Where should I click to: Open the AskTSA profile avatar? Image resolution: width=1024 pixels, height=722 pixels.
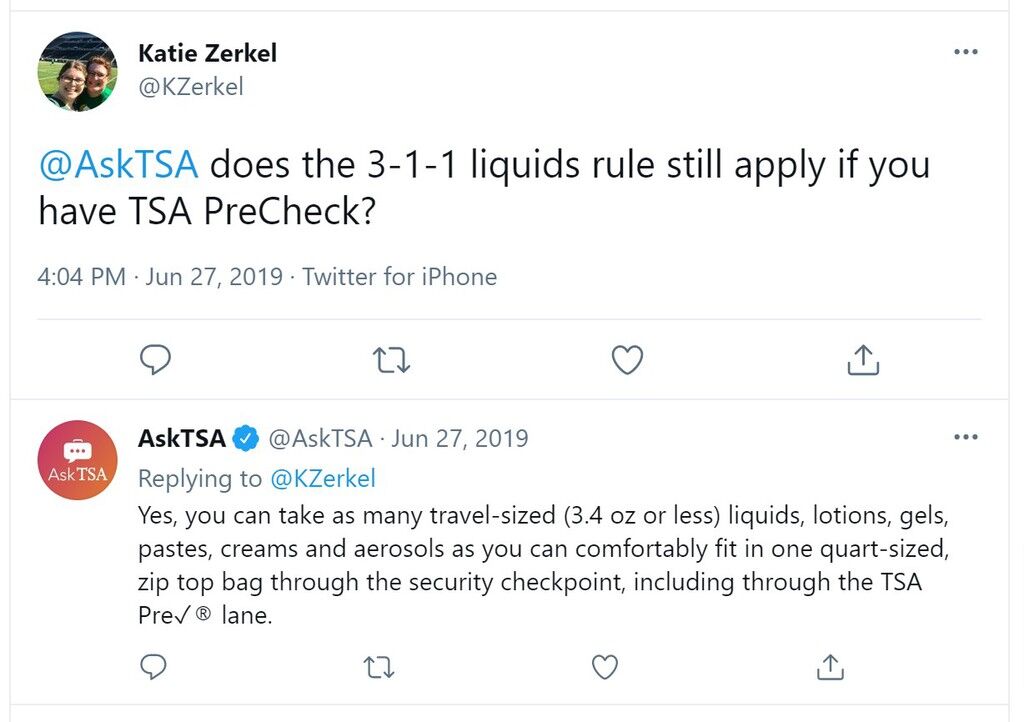coord(77,460)
